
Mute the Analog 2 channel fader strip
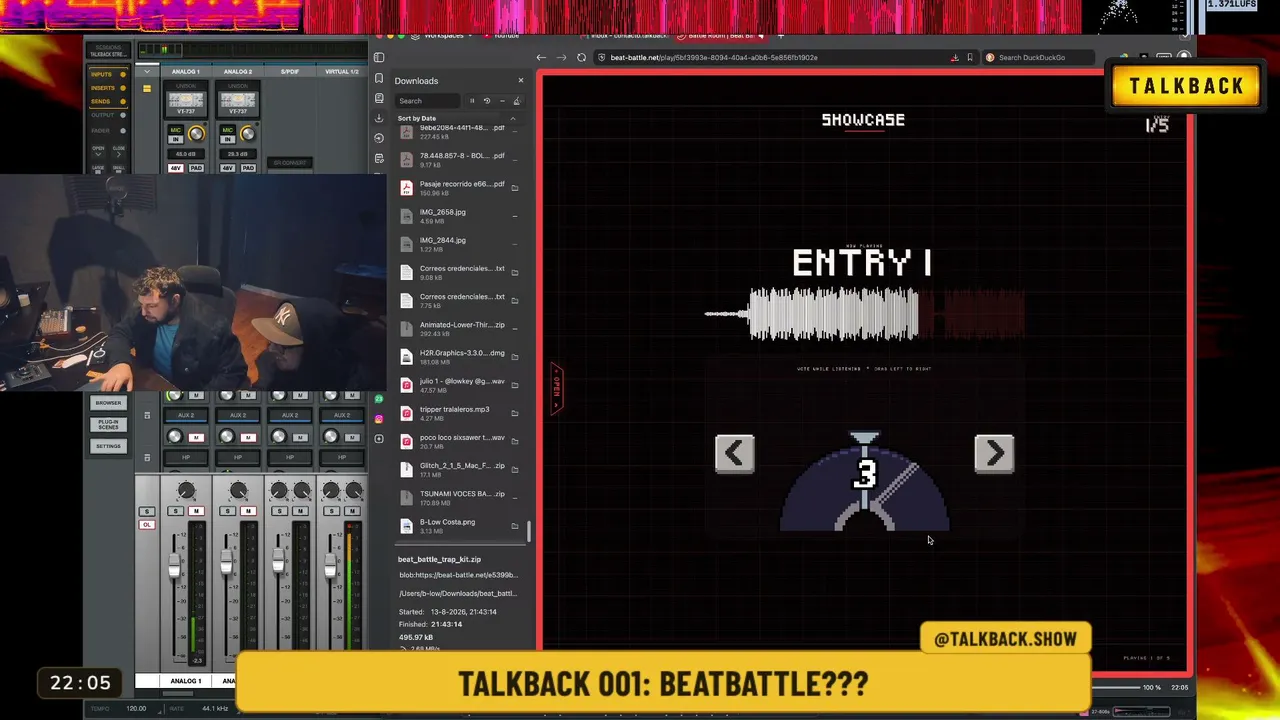coord(248,511)
